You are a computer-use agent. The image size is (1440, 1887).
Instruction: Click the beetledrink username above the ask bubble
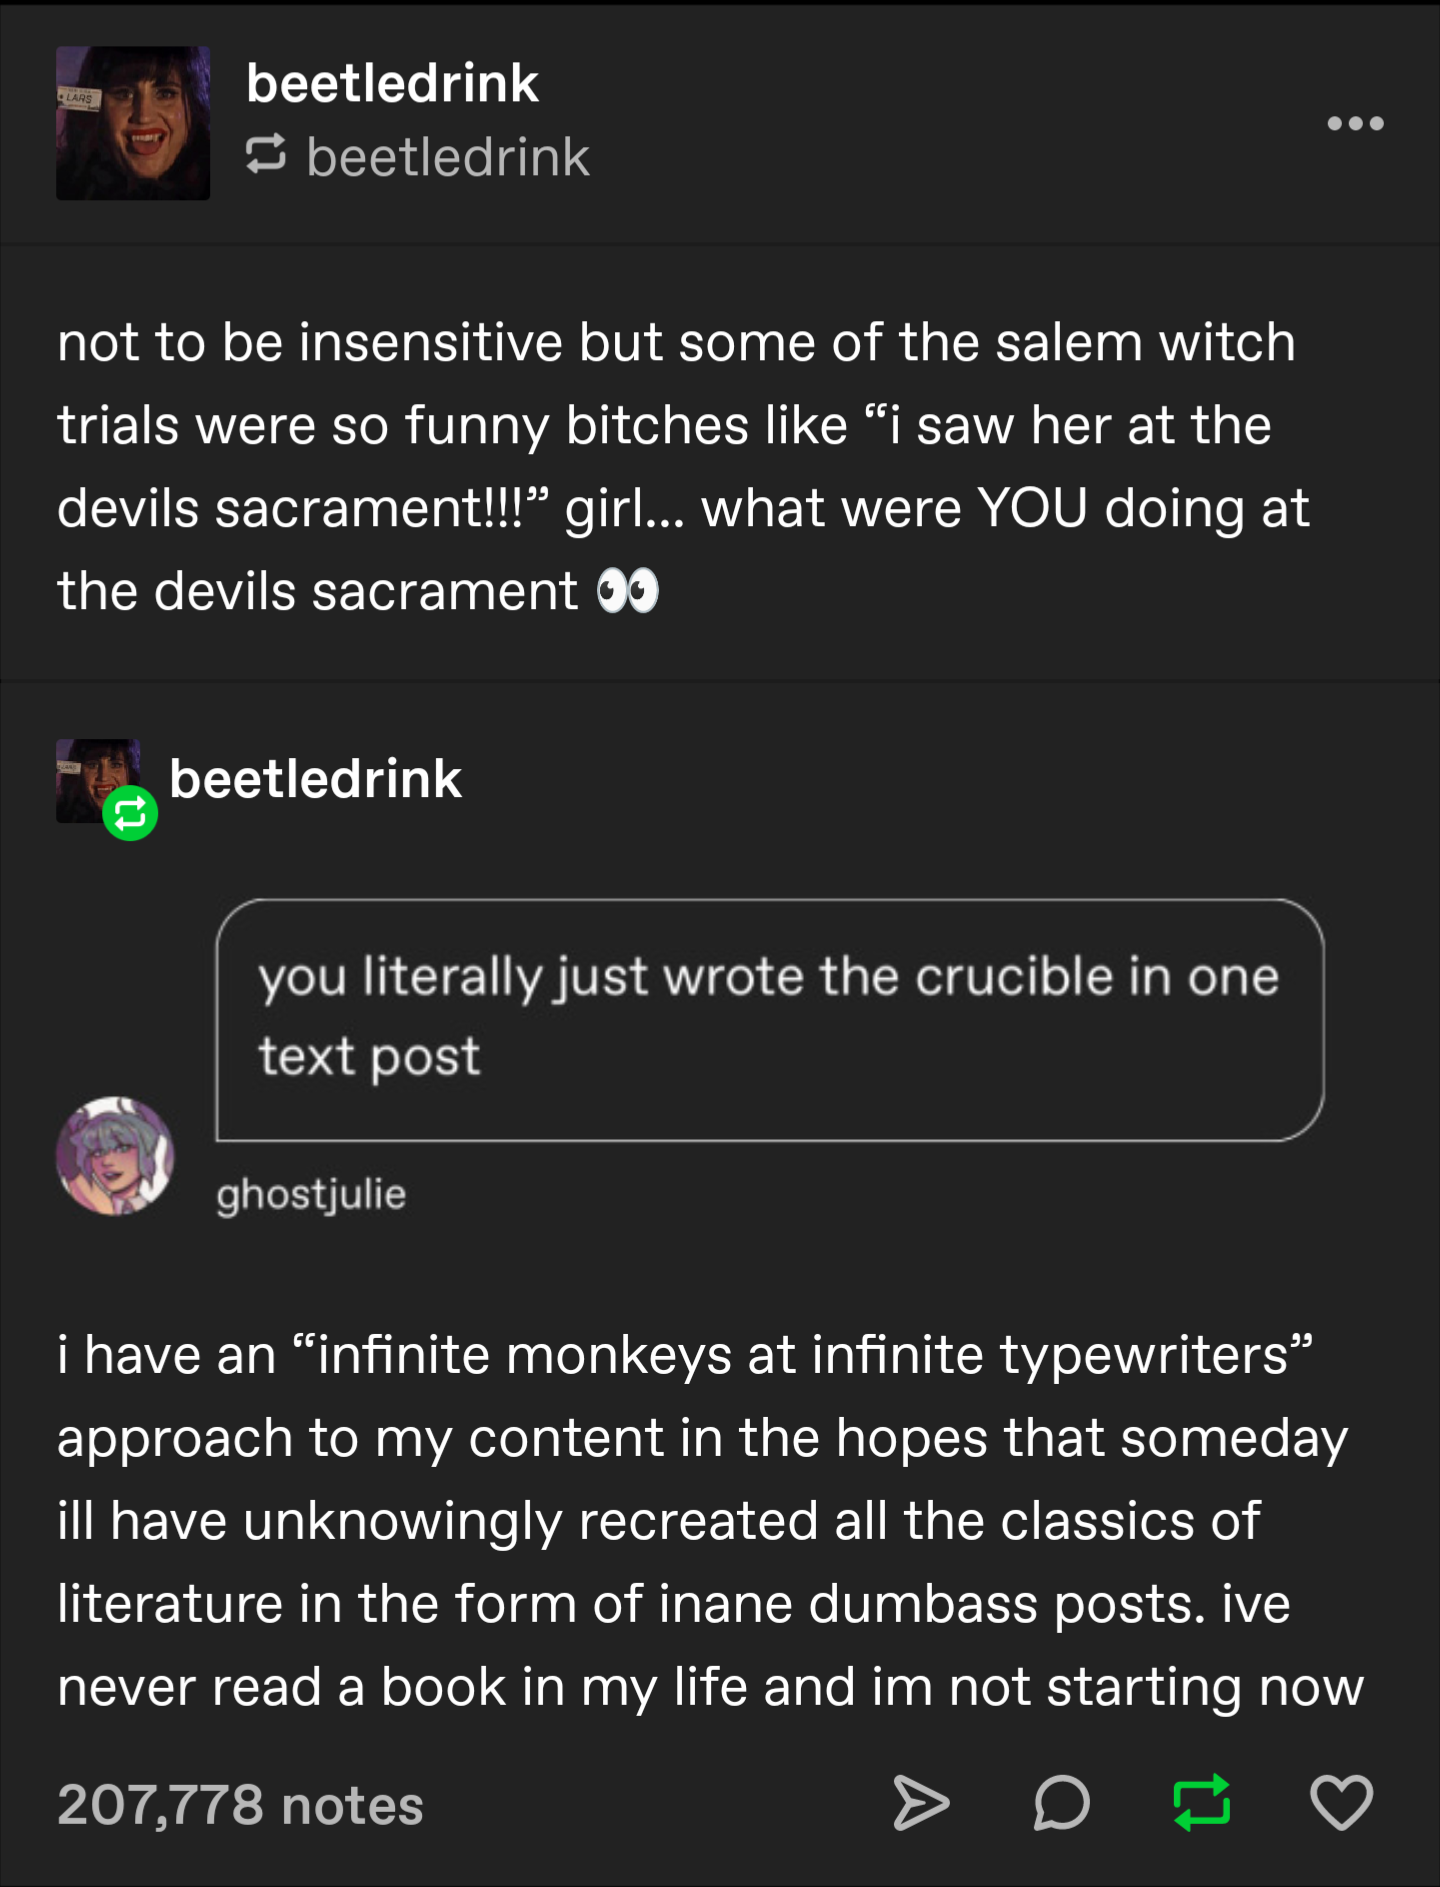point(315,779)
